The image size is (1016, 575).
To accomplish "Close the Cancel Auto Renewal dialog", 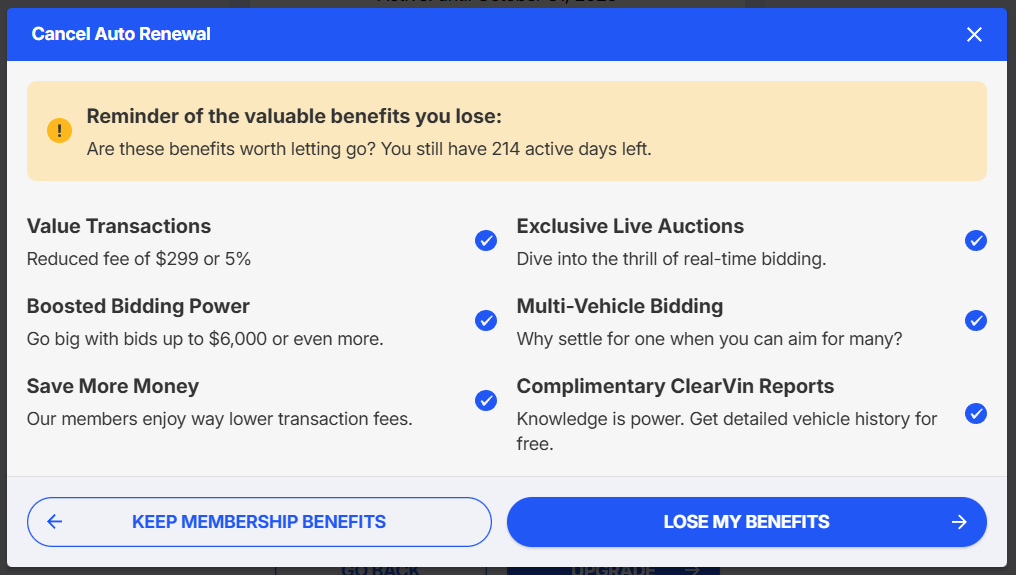I will (x=974, y=35).
